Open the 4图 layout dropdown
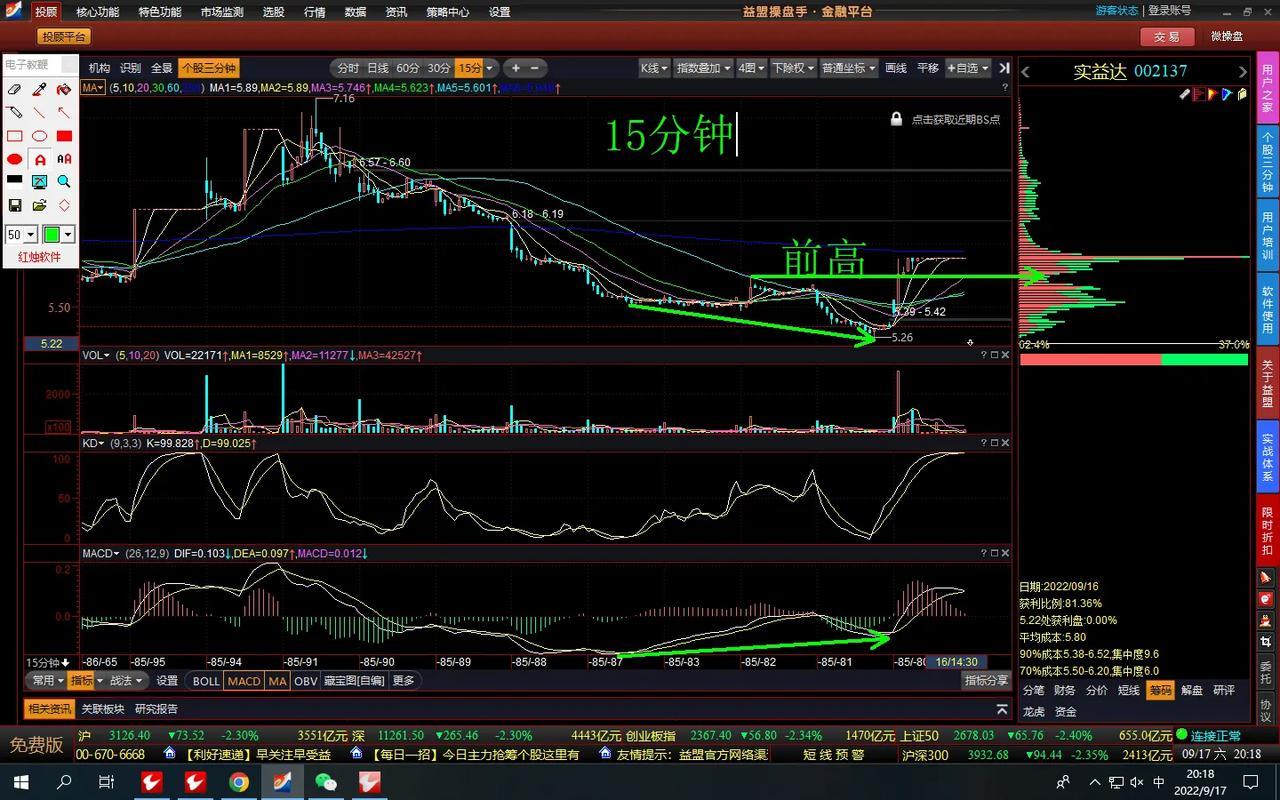This screenshot has height=800, width=1280. click(751, 68)
